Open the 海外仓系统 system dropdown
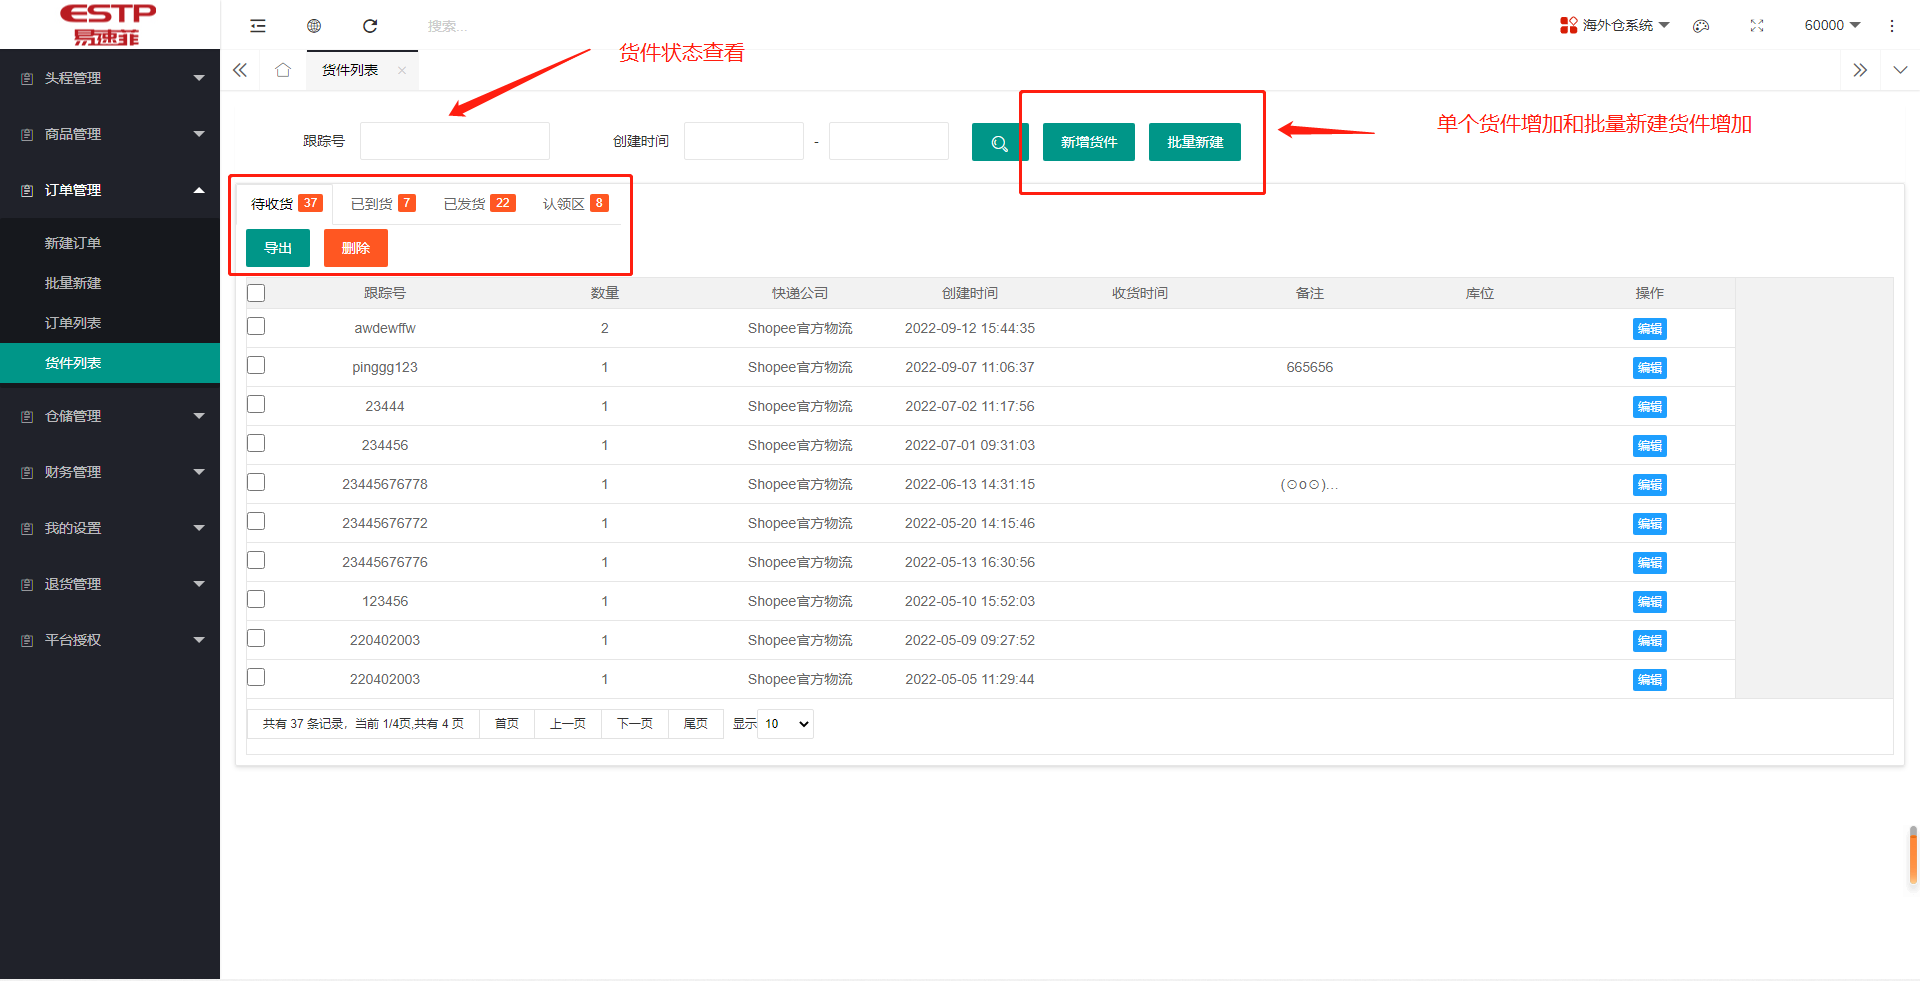 pyautogui.click(x=1615, y=25)
